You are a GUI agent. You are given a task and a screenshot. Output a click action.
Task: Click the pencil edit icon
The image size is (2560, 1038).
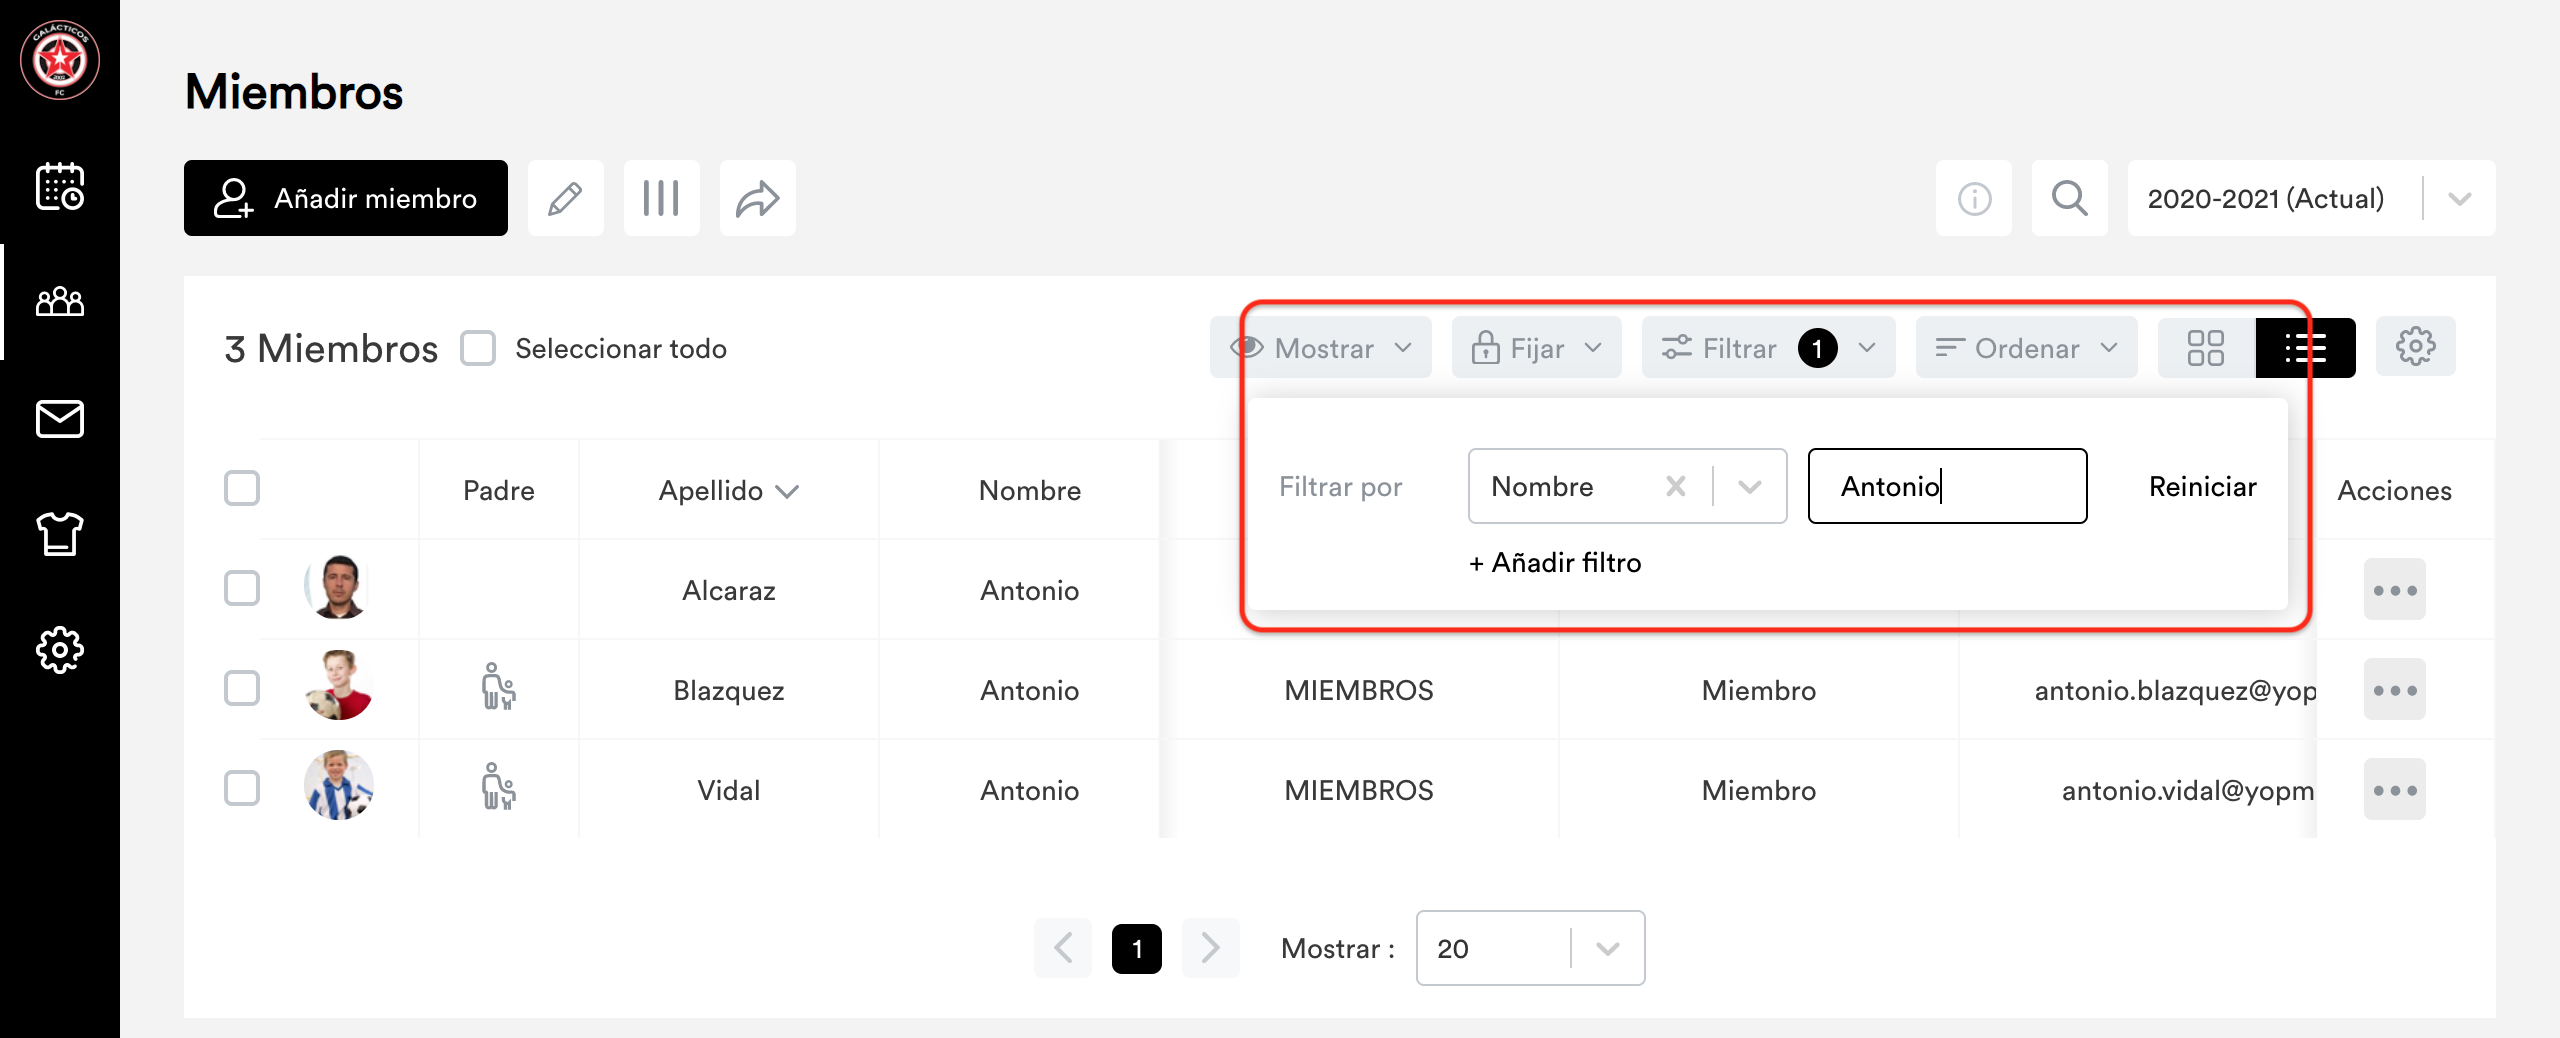566,198
